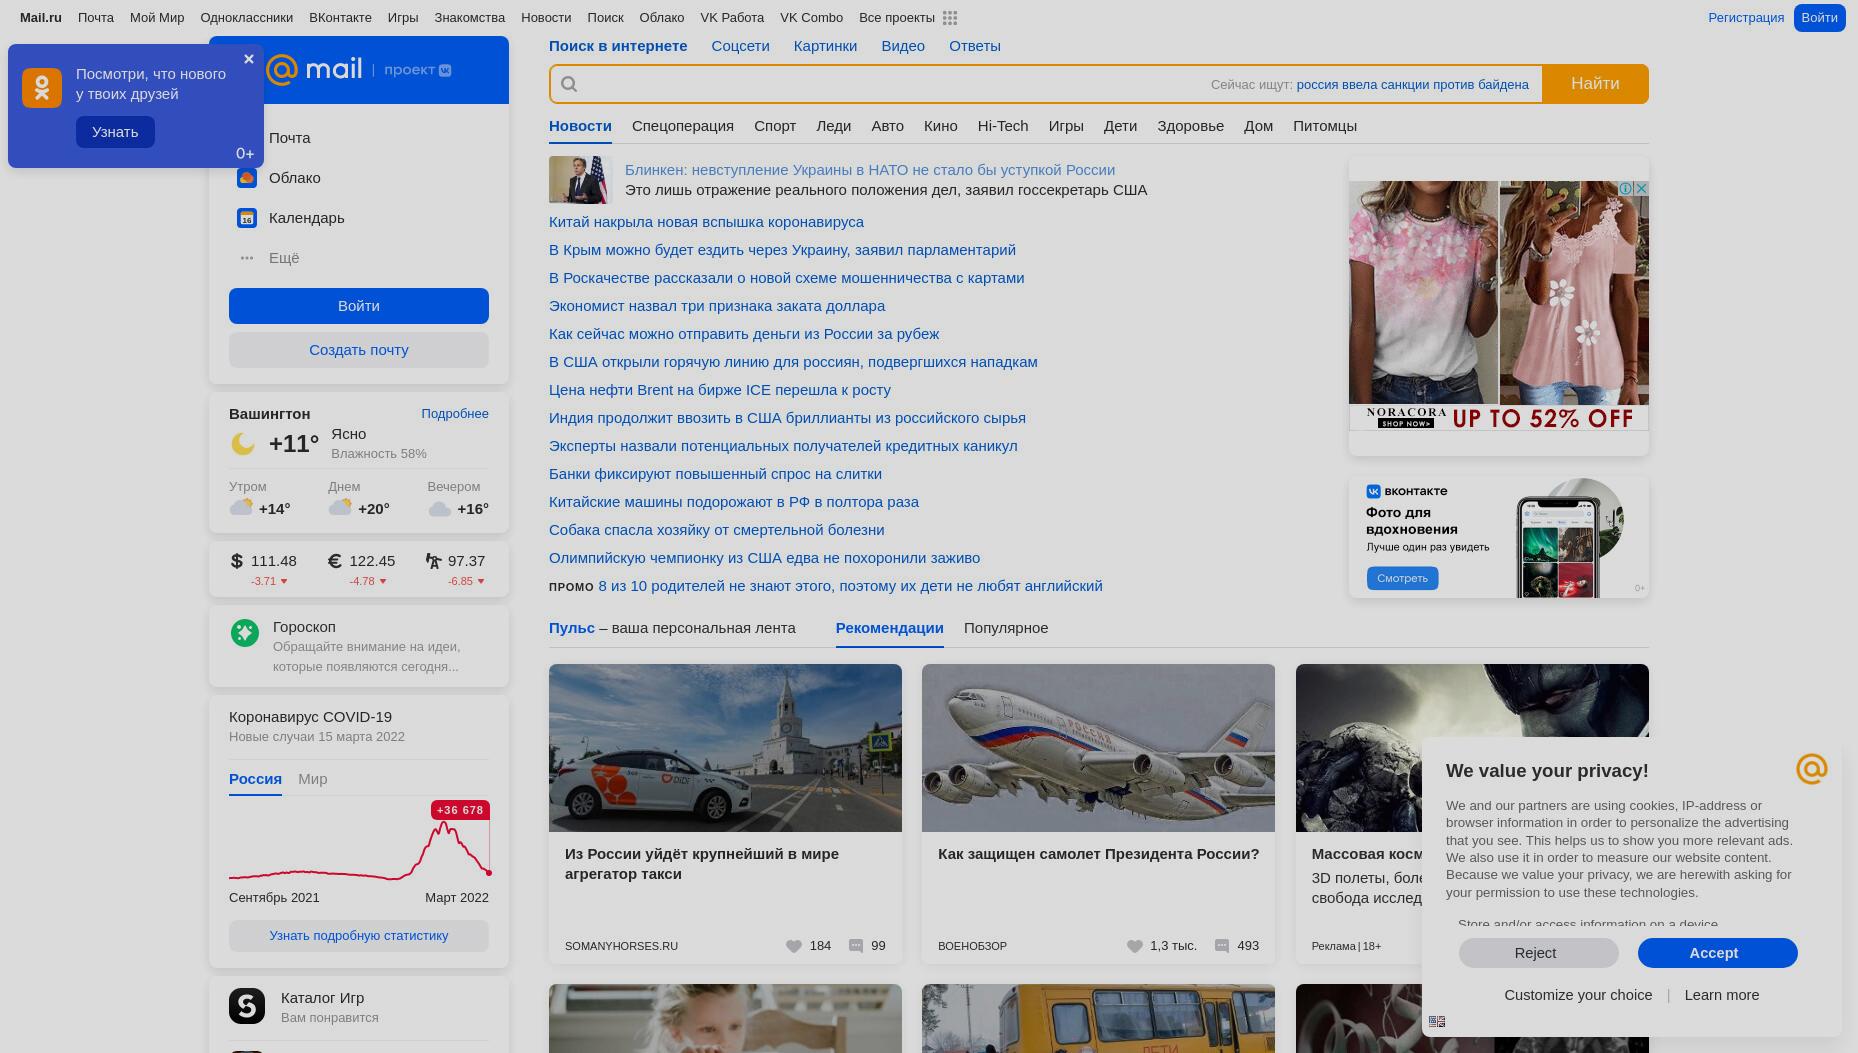Click Регистрация link at top right
The width and height of the screenshot is (1858, 1053).
tap(1745, 18)
